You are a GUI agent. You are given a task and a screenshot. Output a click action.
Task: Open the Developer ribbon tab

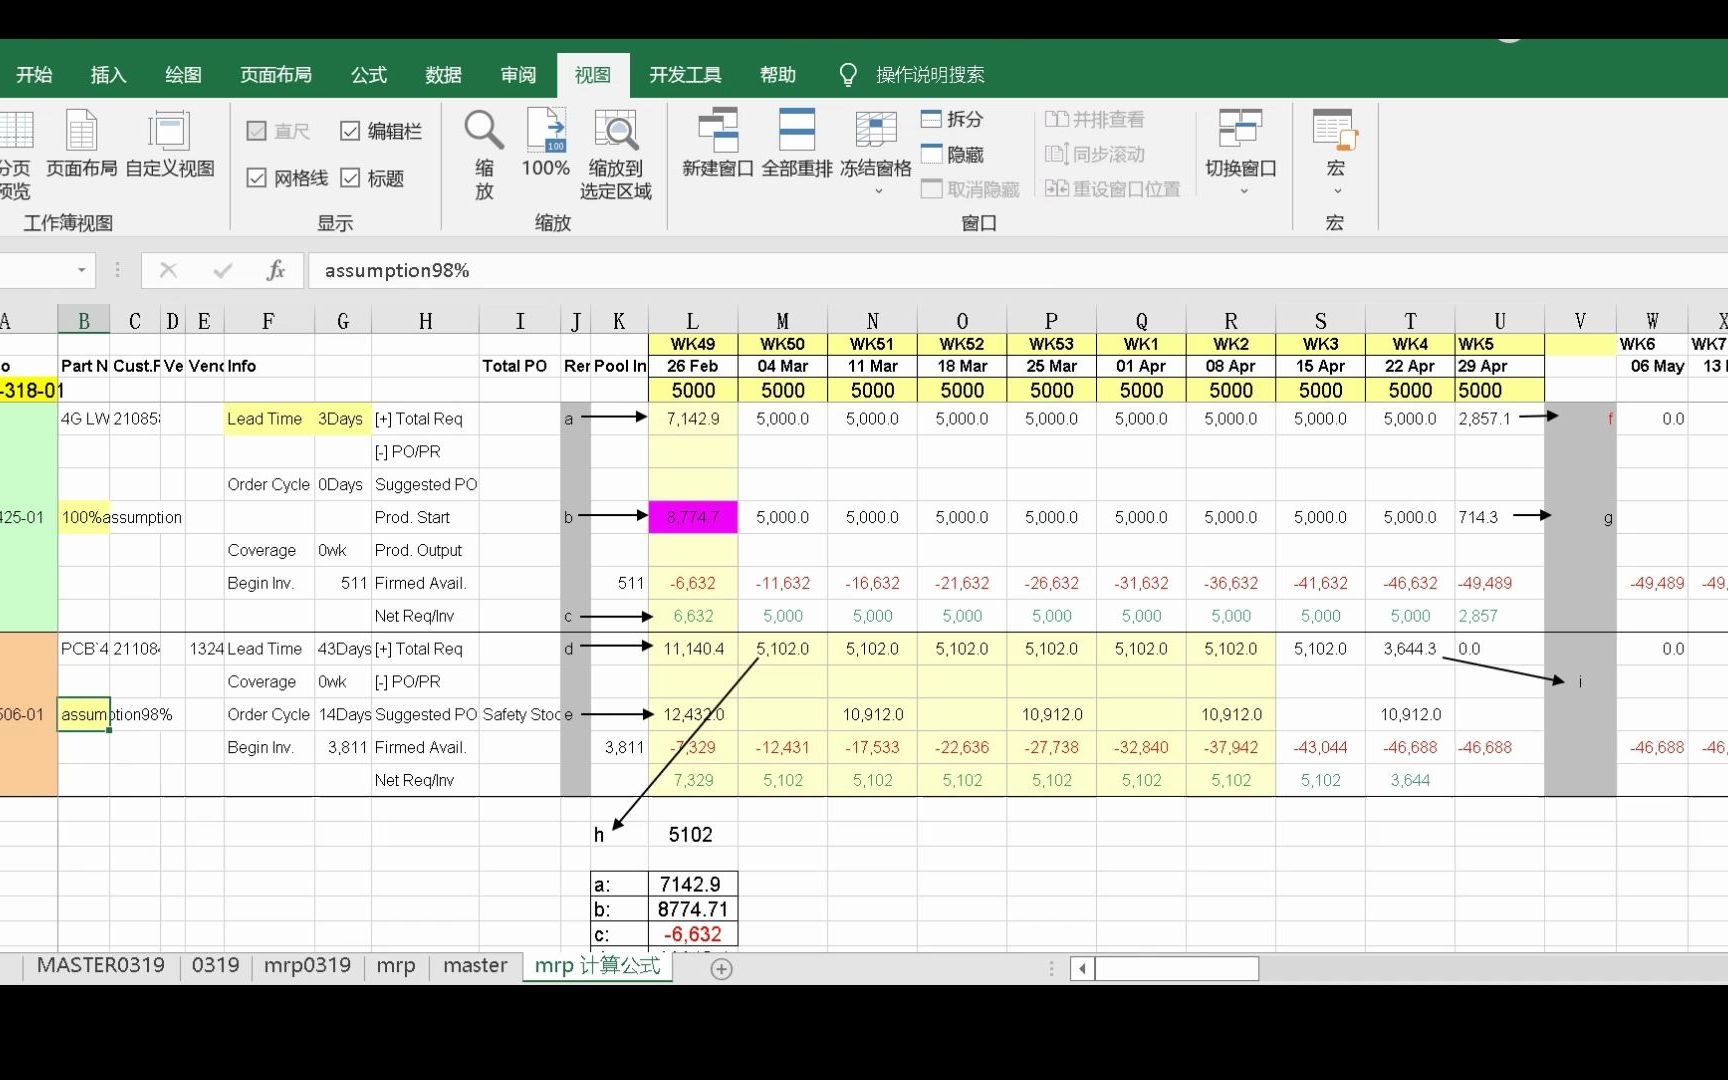tap(685, 75)
